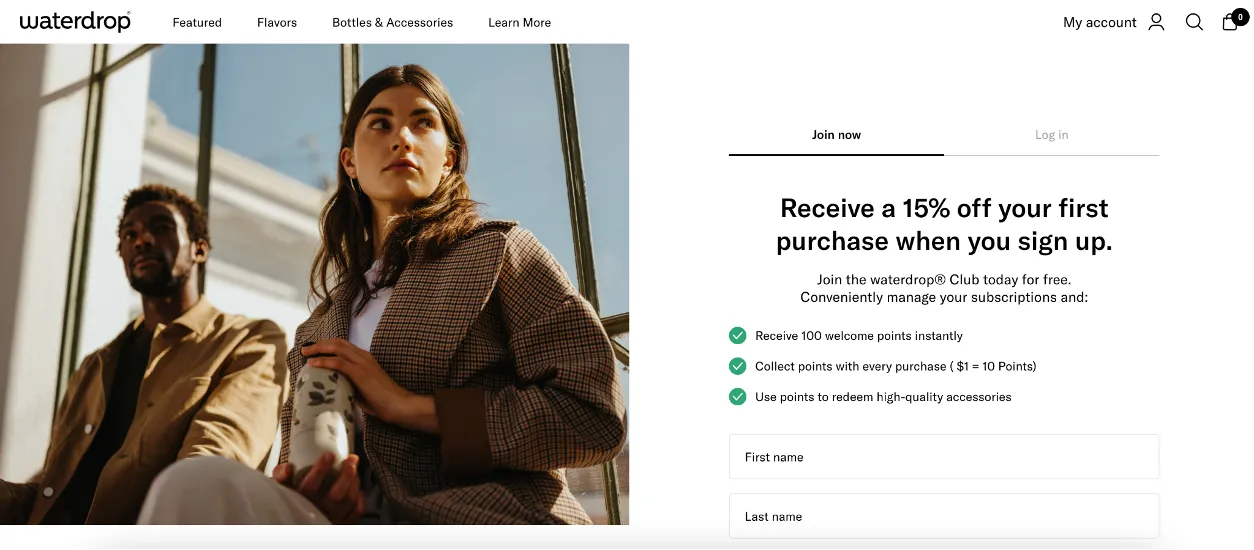Select the Join now tab
The image size is (1254, 550).
(836, 135)
